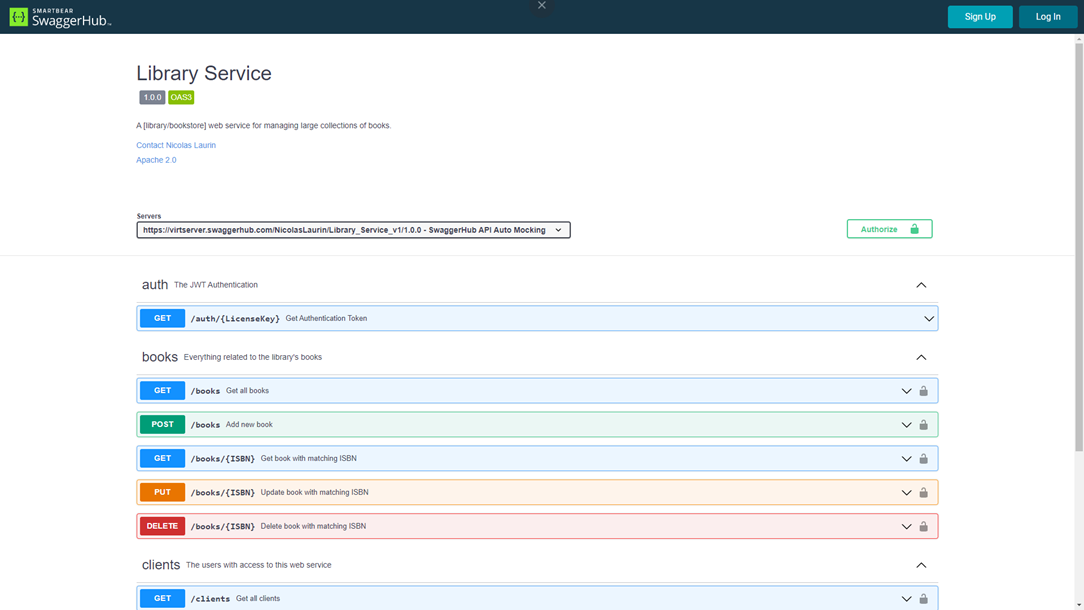Click 'The JWT Authentication' description
The width and height of the screenshot is (1084, 610).
click(x=216, y=285)
